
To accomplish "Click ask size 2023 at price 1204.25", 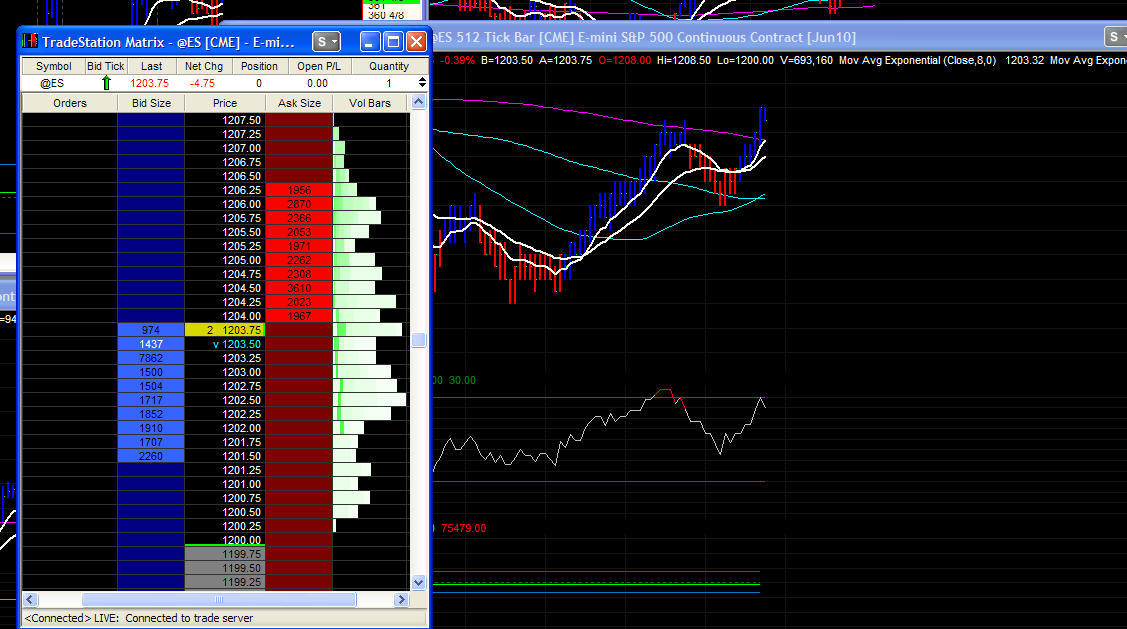I will [299, 302].
